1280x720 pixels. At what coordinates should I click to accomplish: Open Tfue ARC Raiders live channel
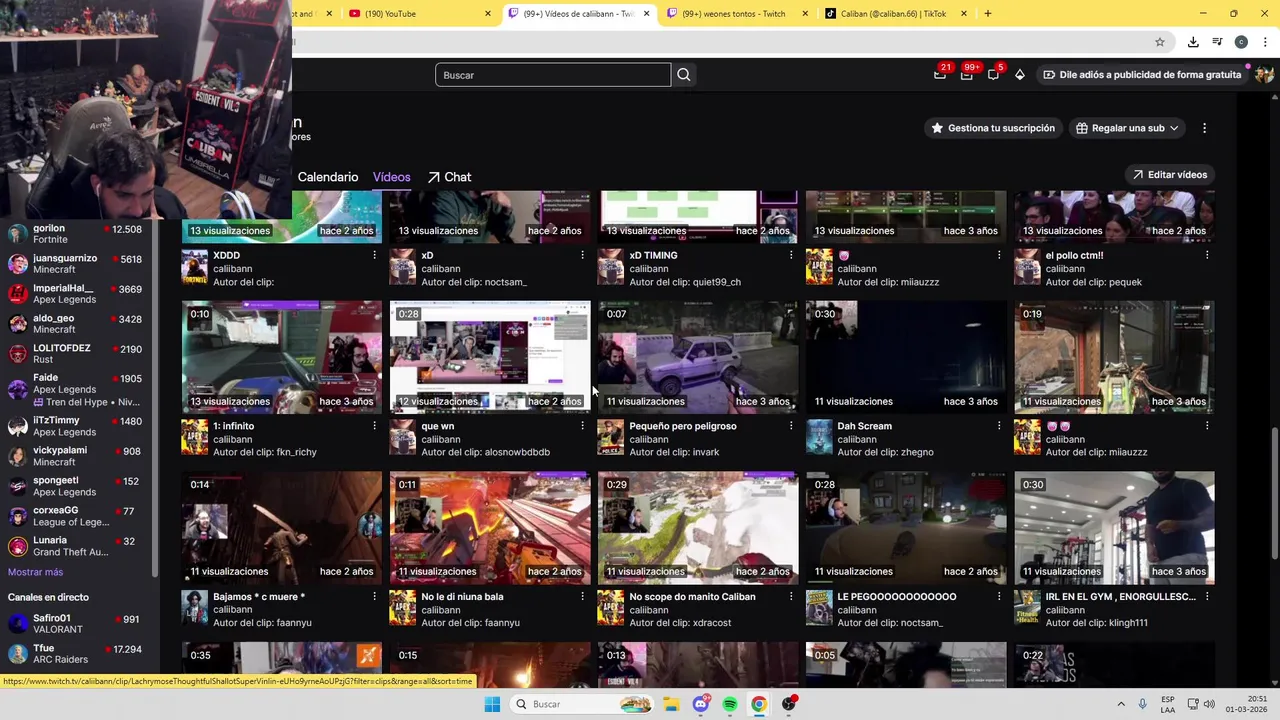pyautogui.click(x=76, y=654)
